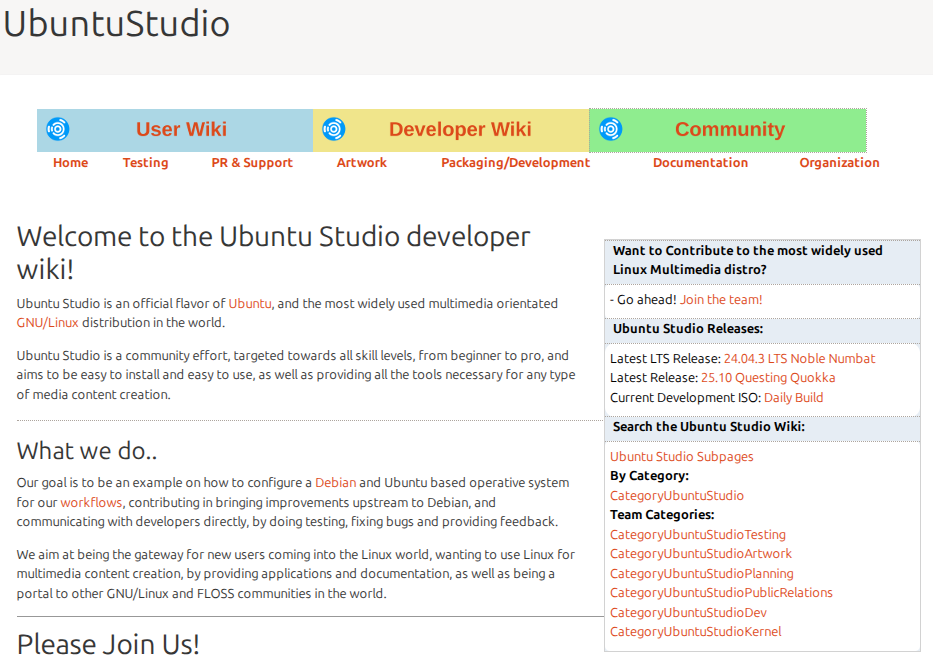933x666 pixels.
Task: Open the Developer Wiki section
Action: click(460, 129)
